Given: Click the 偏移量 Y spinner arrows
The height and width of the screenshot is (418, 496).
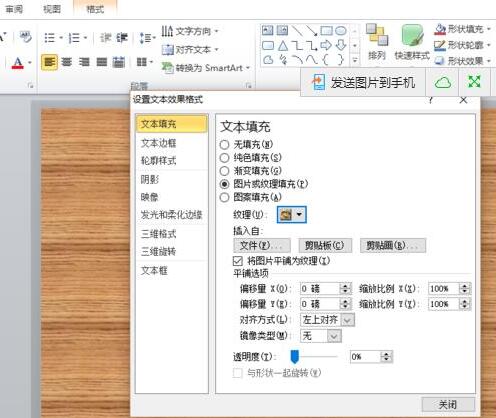Looking at the screenshot, I should [345, 304].
